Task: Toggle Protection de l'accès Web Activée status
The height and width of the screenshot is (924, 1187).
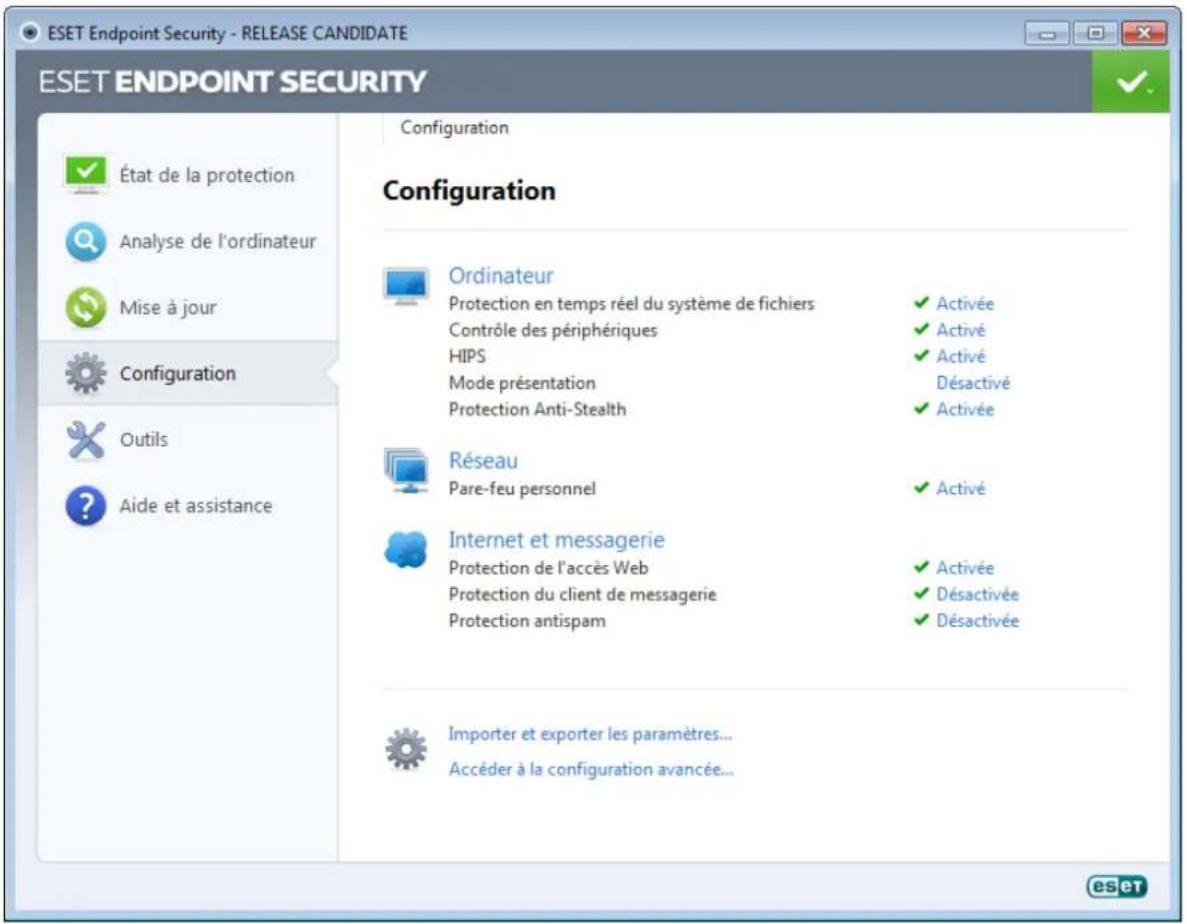Action: click(x=964, y=568)
